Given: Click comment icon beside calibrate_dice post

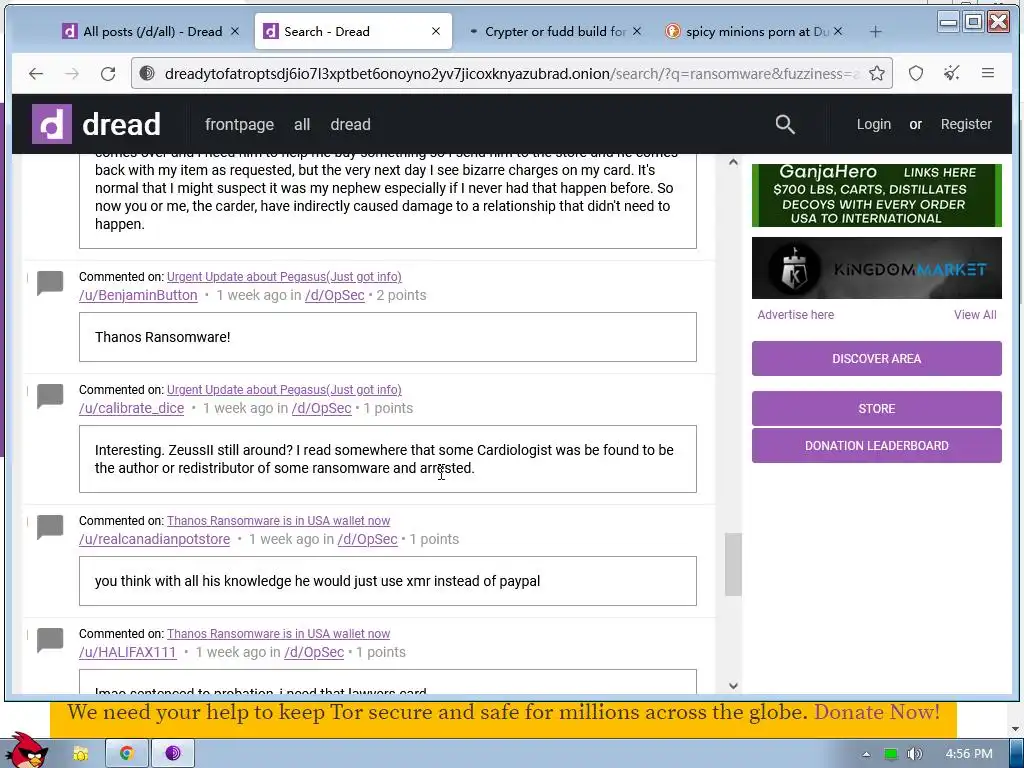Looking at the screenshot, I should pos(50,396).
